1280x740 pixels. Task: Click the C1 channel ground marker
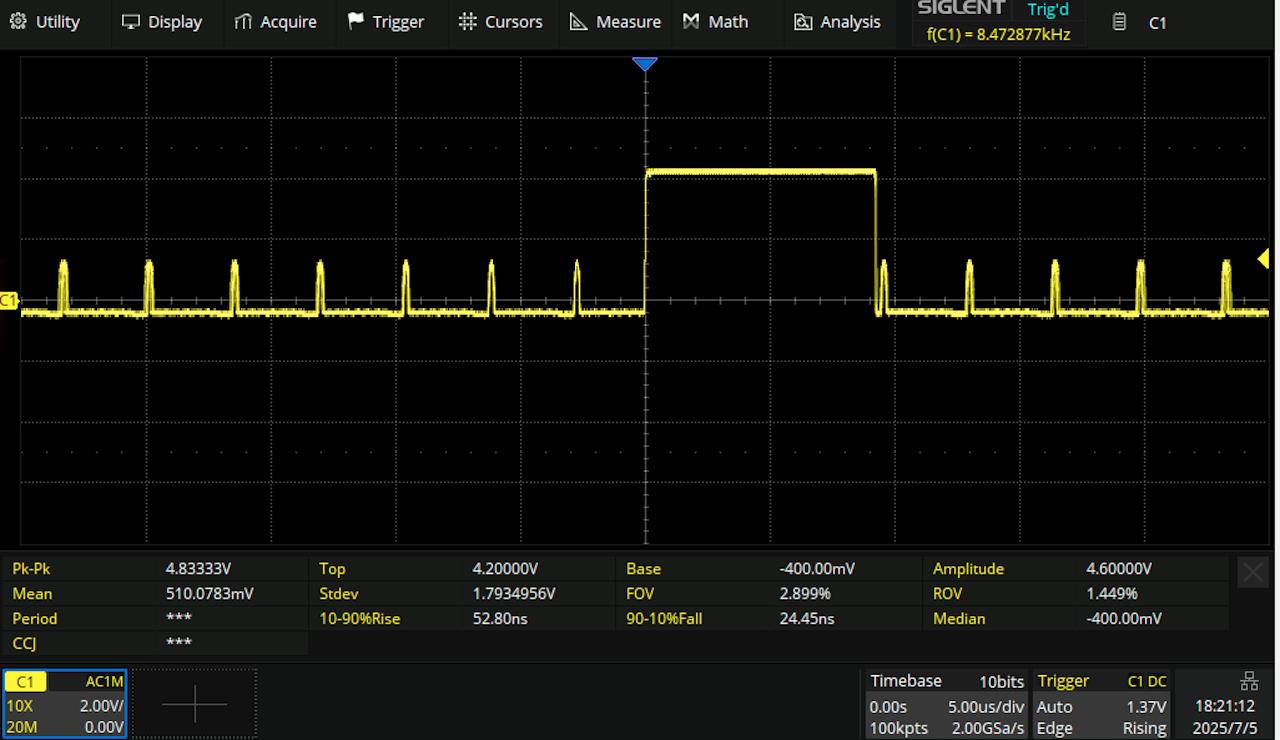tap(9, 301)
